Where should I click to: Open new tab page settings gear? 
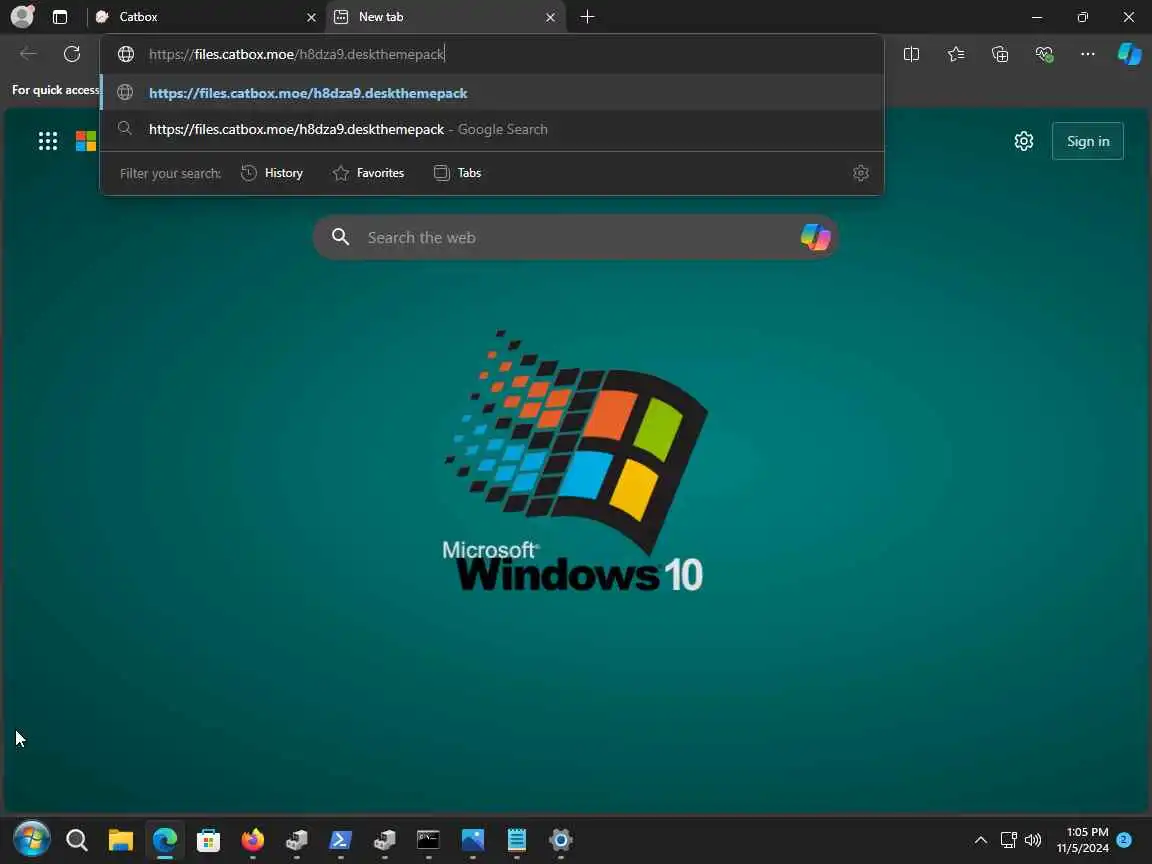coord(1023,141)
